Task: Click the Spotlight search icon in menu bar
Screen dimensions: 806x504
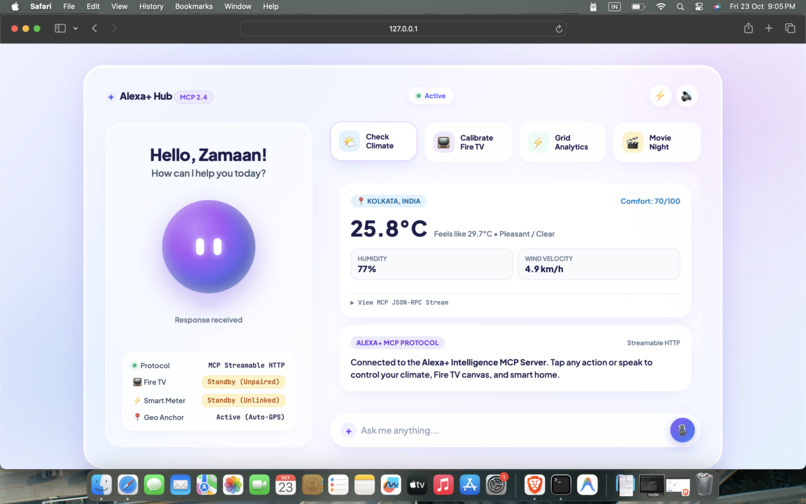Action: (x=680, y=7)
